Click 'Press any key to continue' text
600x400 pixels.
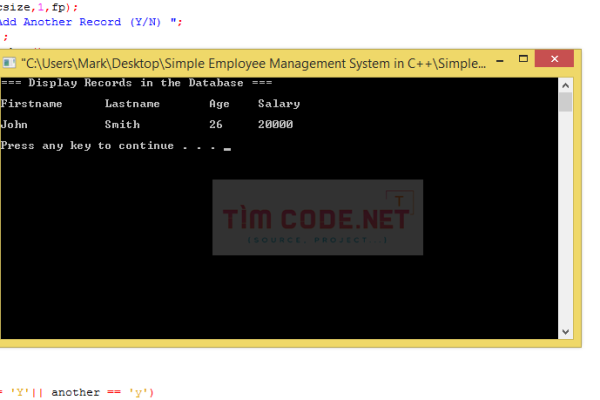(x=87, y=145)
